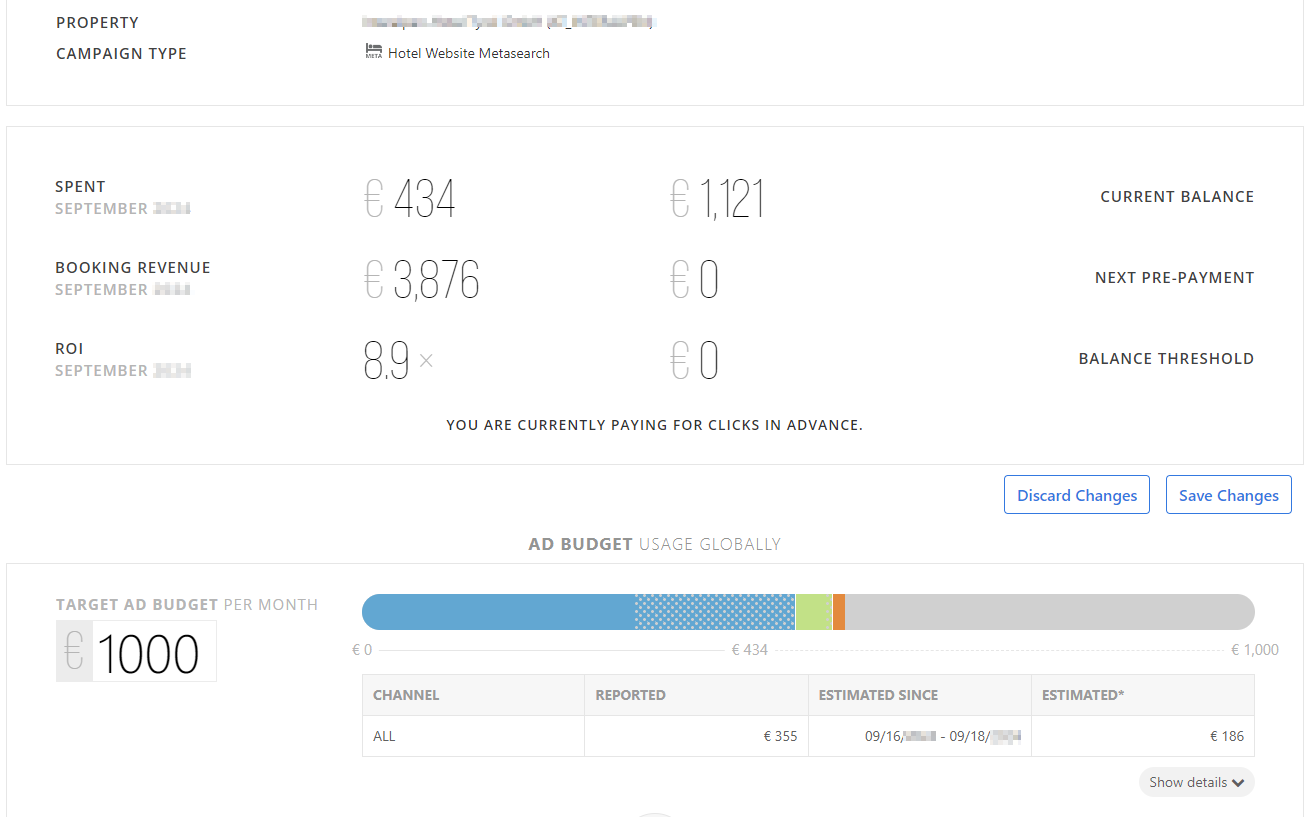Screen dimensions: 1307x817
Task: Click the Hotel Website Metasearch label
Action: tap(468, 53)
